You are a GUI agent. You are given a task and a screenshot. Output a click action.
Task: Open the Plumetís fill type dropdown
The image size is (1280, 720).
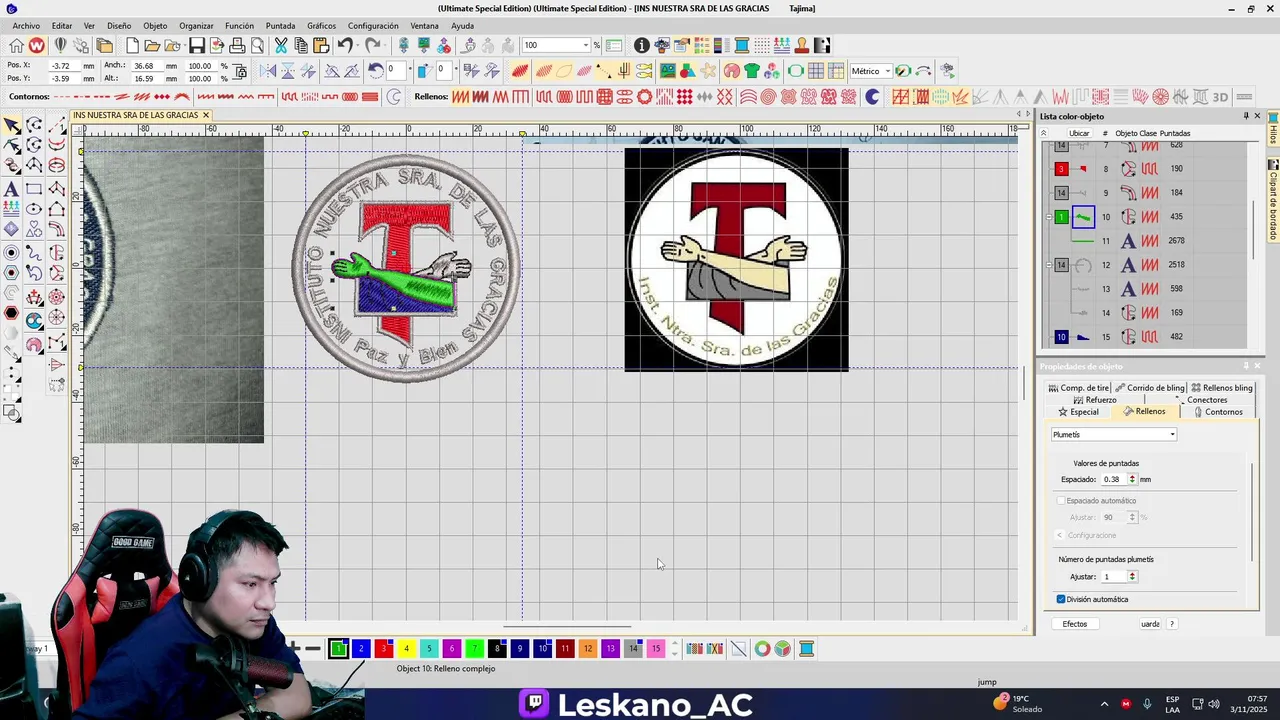coord(1172,434)
